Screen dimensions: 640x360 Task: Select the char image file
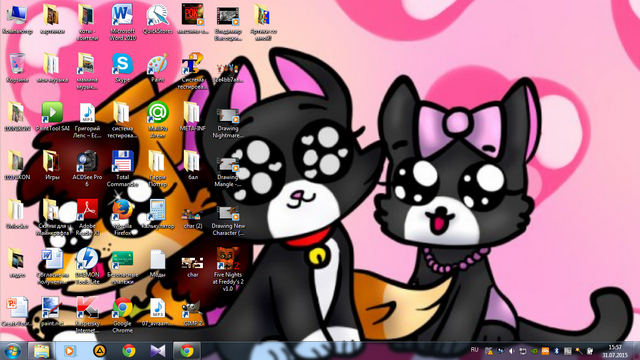pos(192,266)
